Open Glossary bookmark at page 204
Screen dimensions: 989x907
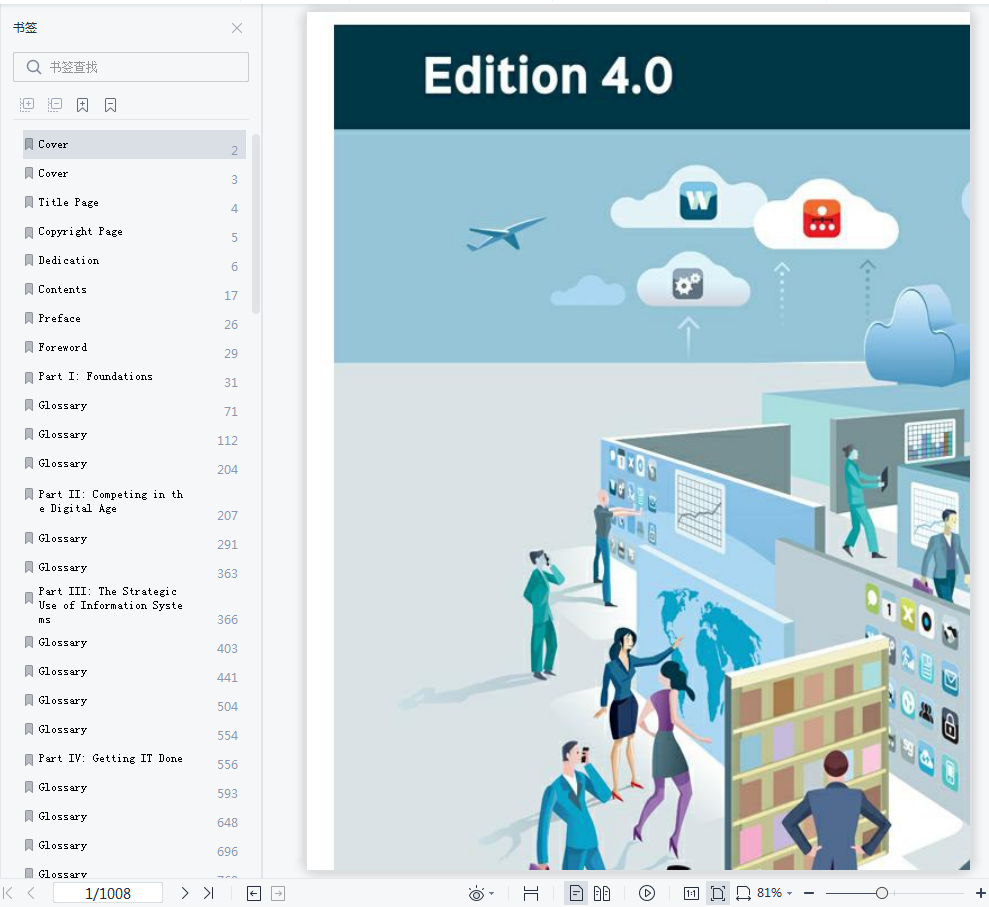[134, 464]
